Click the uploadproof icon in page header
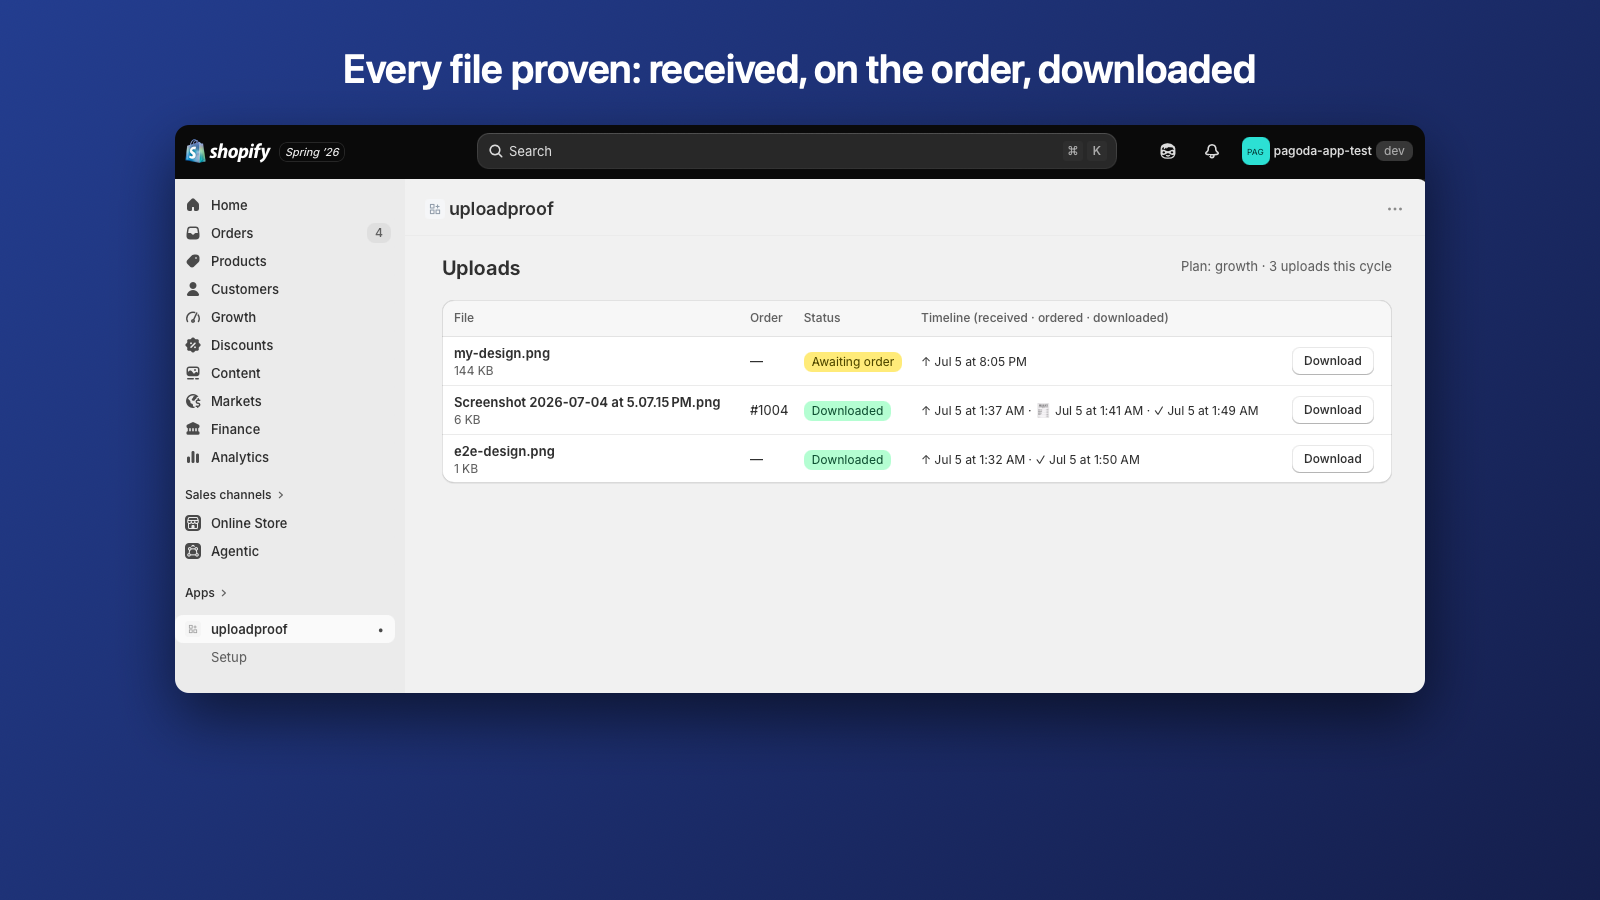 (435, 209)
